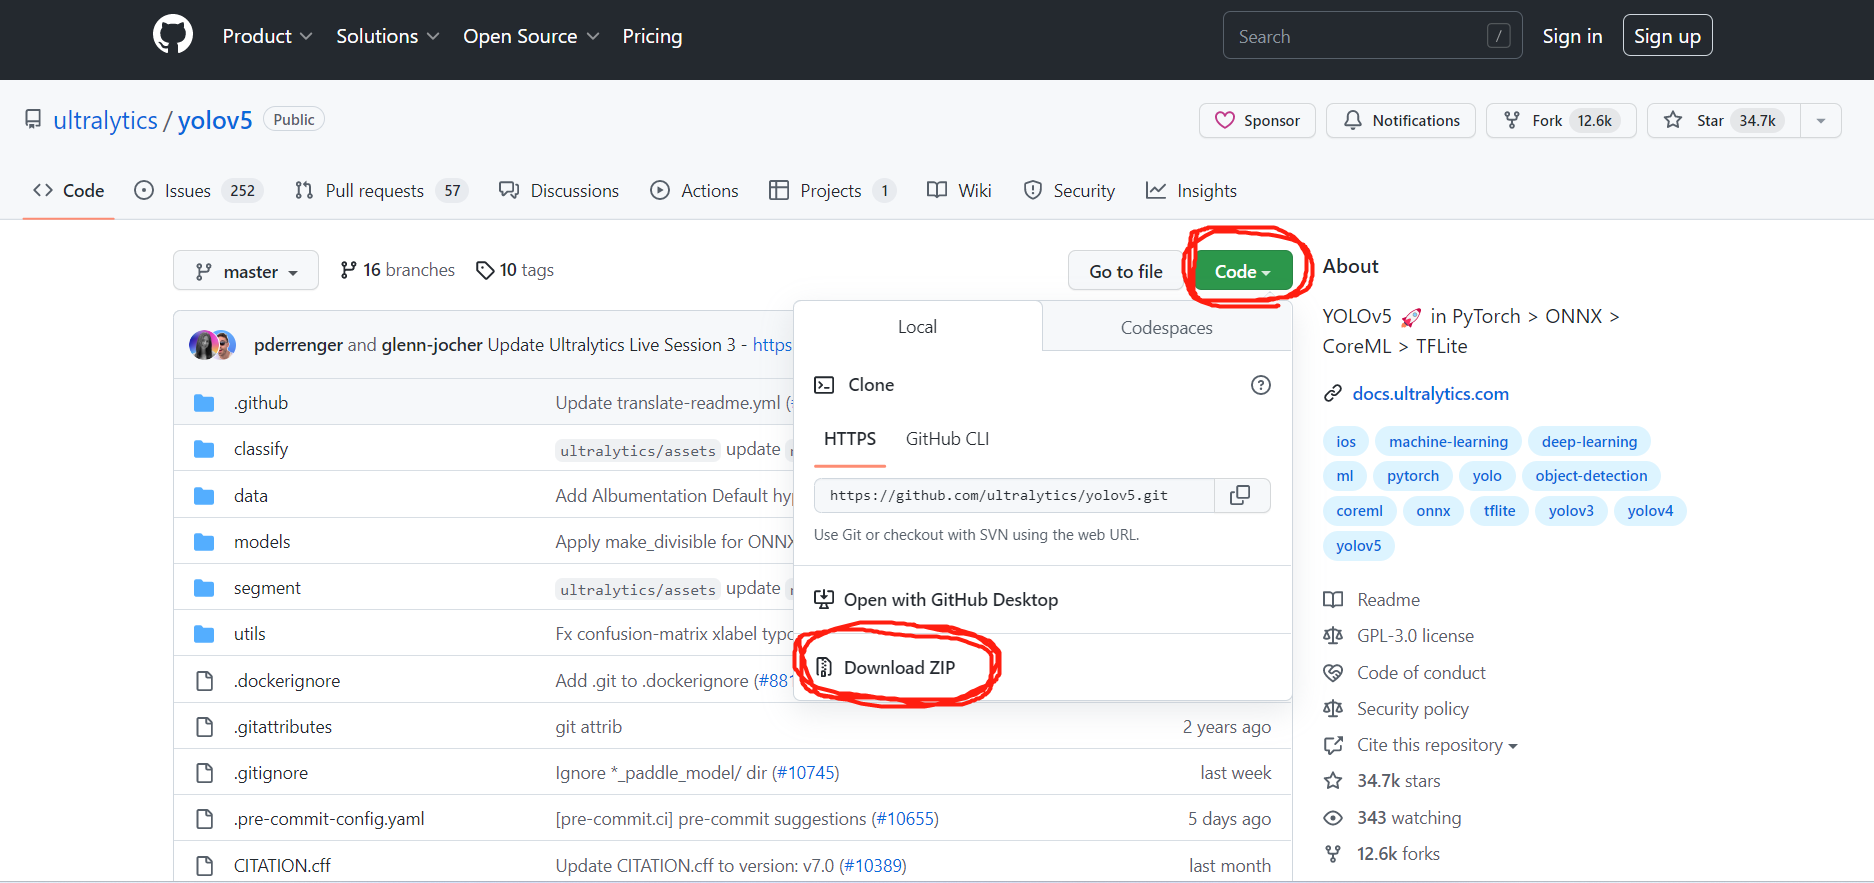Screen dimensions: 1874x883
Task: Open the data folder icon
Action: [x=204, y=496]
